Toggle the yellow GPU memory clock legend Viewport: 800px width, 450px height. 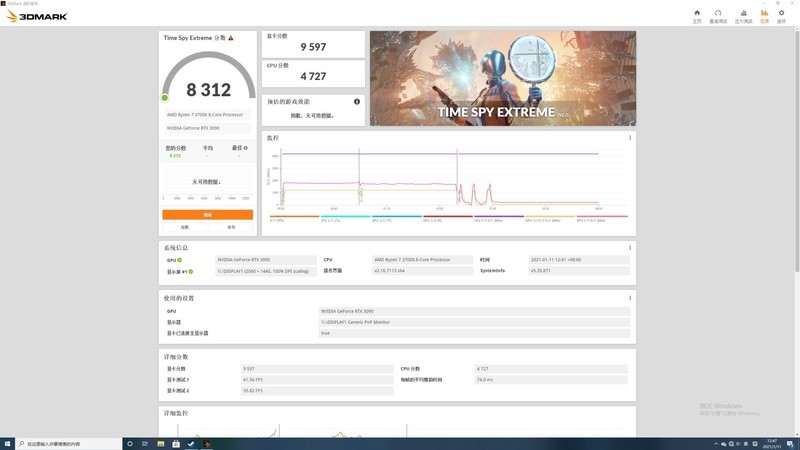pos(551,218)
